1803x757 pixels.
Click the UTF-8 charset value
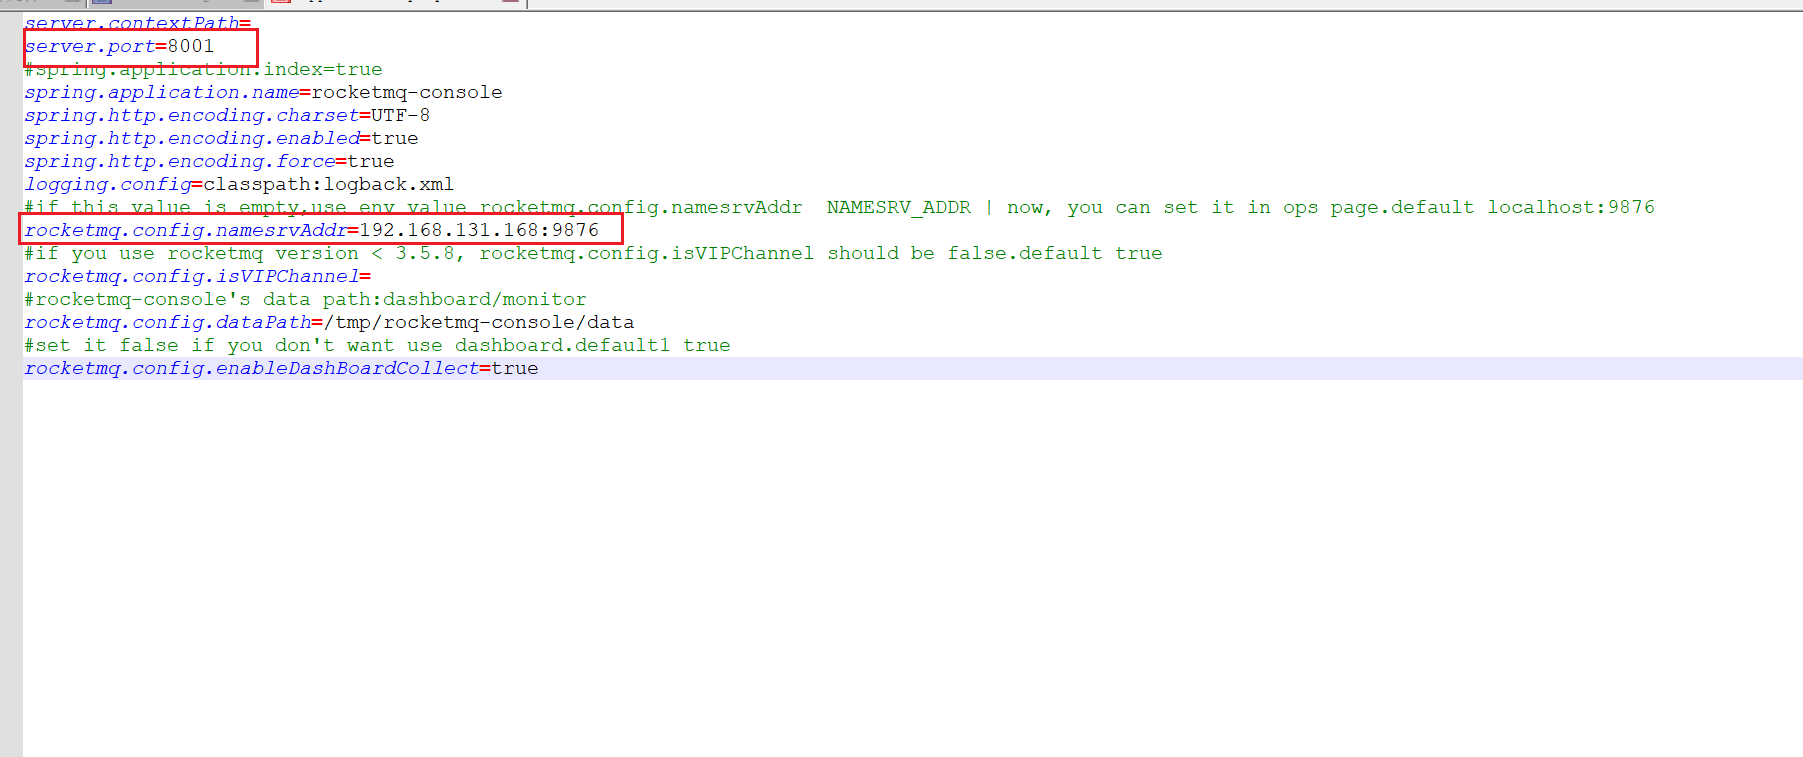click(401, 115)
